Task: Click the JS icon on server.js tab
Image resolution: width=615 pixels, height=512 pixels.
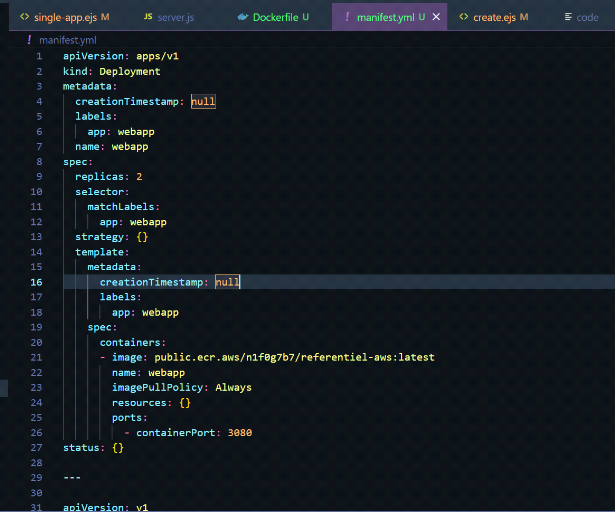Action: tap(148, 18)
